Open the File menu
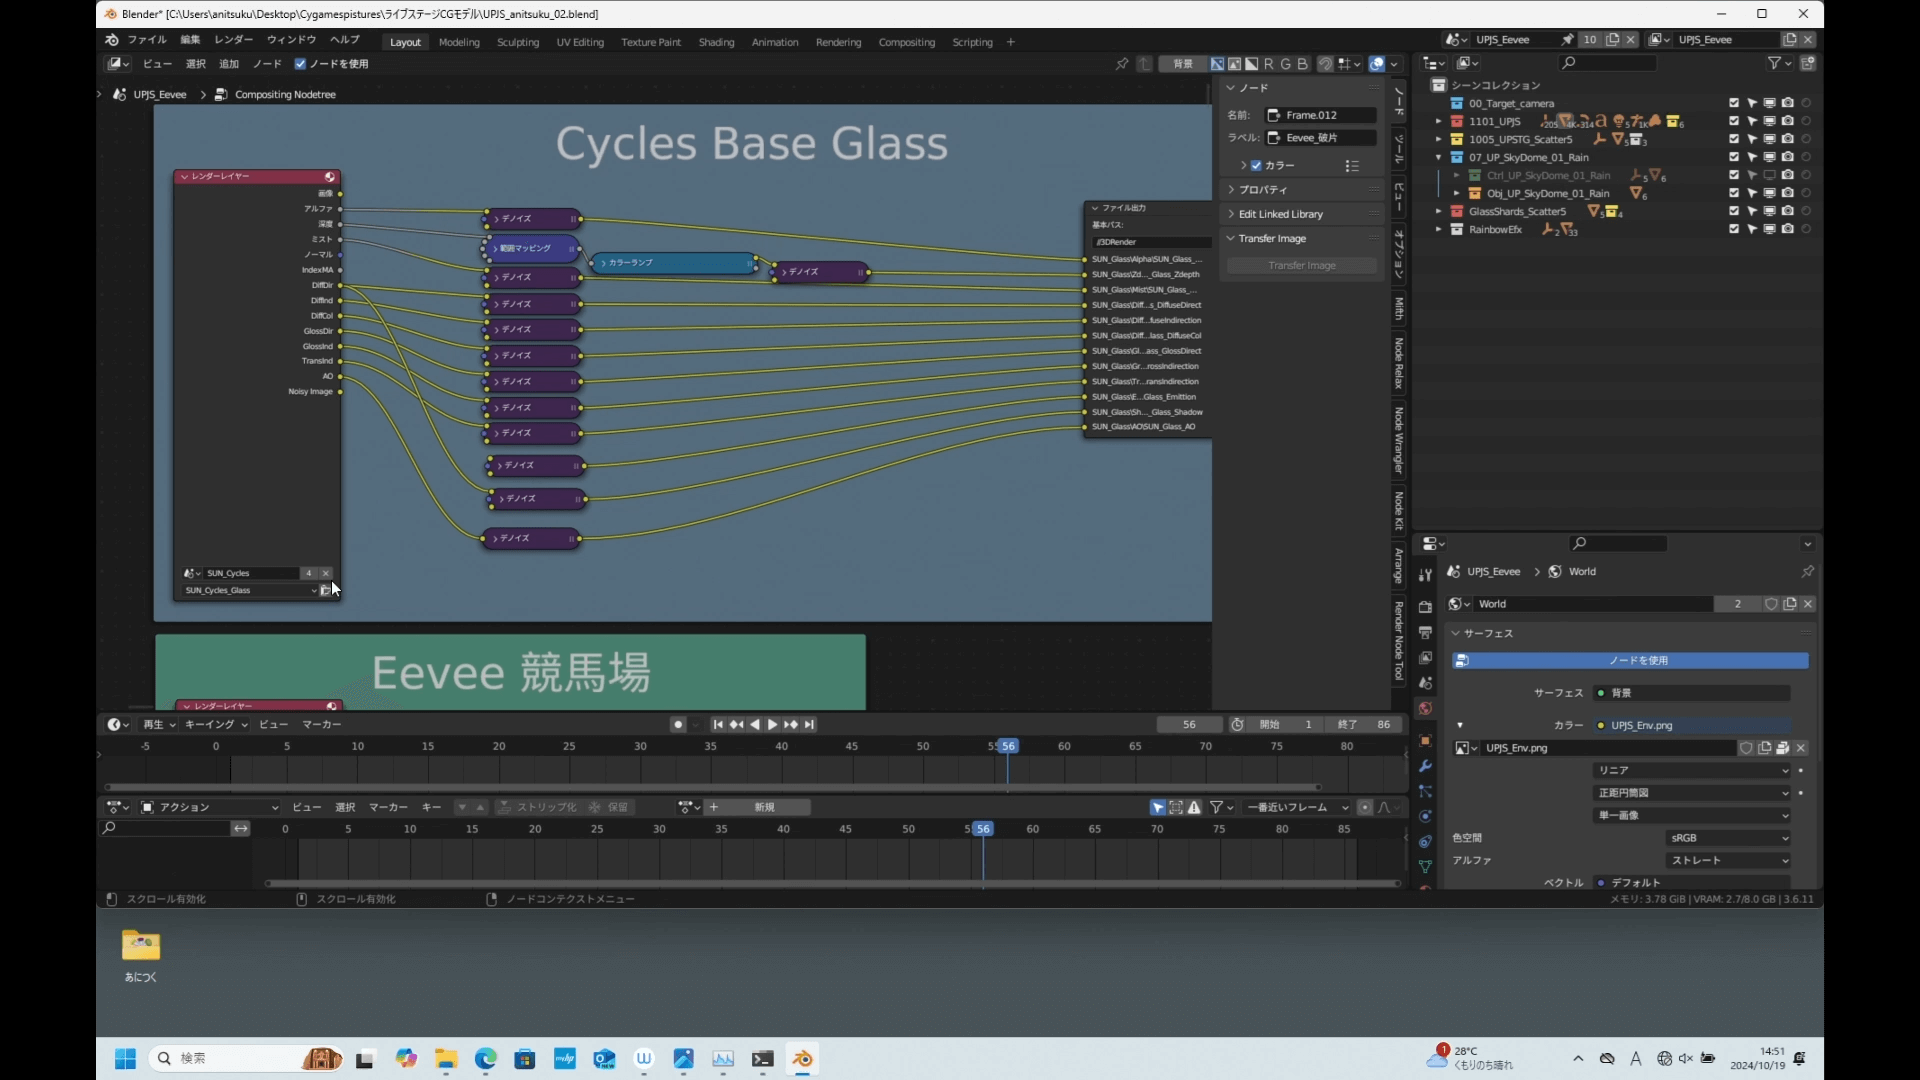Image resolution: width=1920 pixels, height=1080 pixels. click(x=147, y=40)
